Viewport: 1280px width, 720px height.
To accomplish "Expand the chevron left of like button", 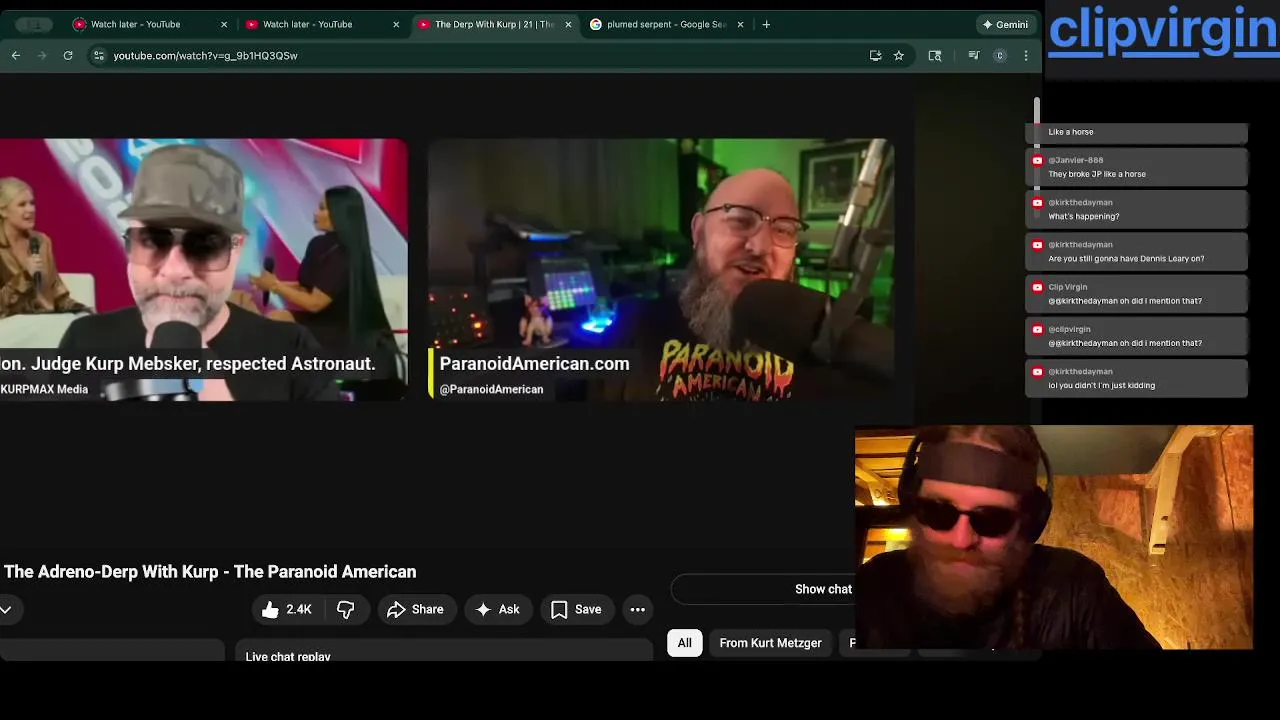I will 6,609.
